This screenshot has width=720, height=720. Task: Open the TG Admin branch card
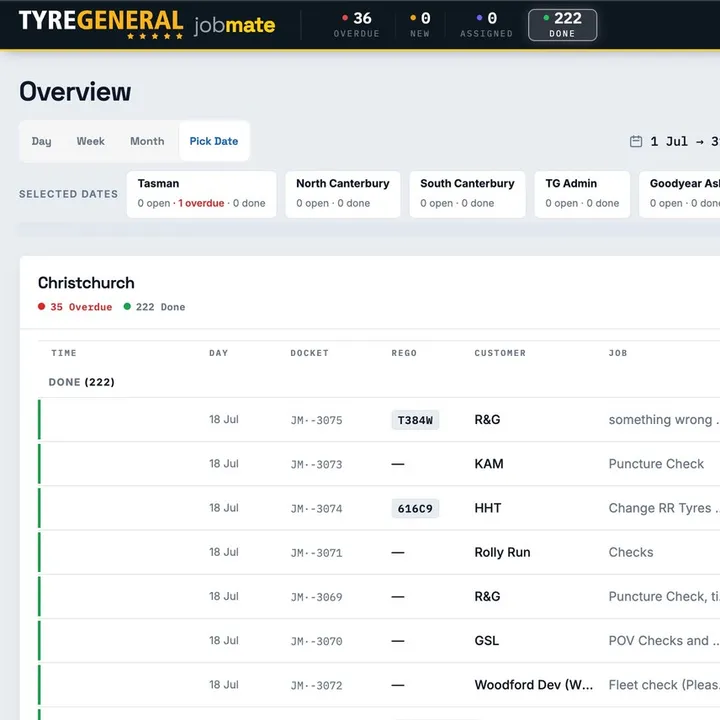[x=582, y=194]
